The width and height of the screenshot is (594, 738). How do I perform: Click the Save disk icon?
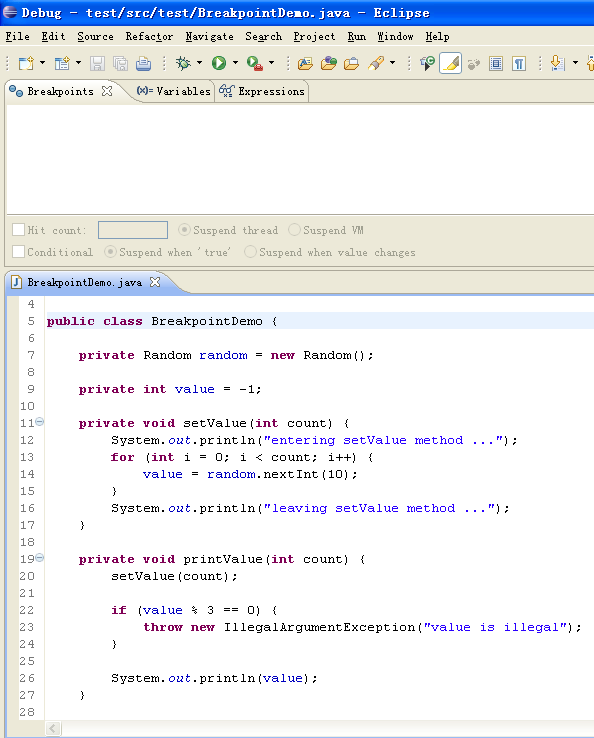(x=97, y=63)
